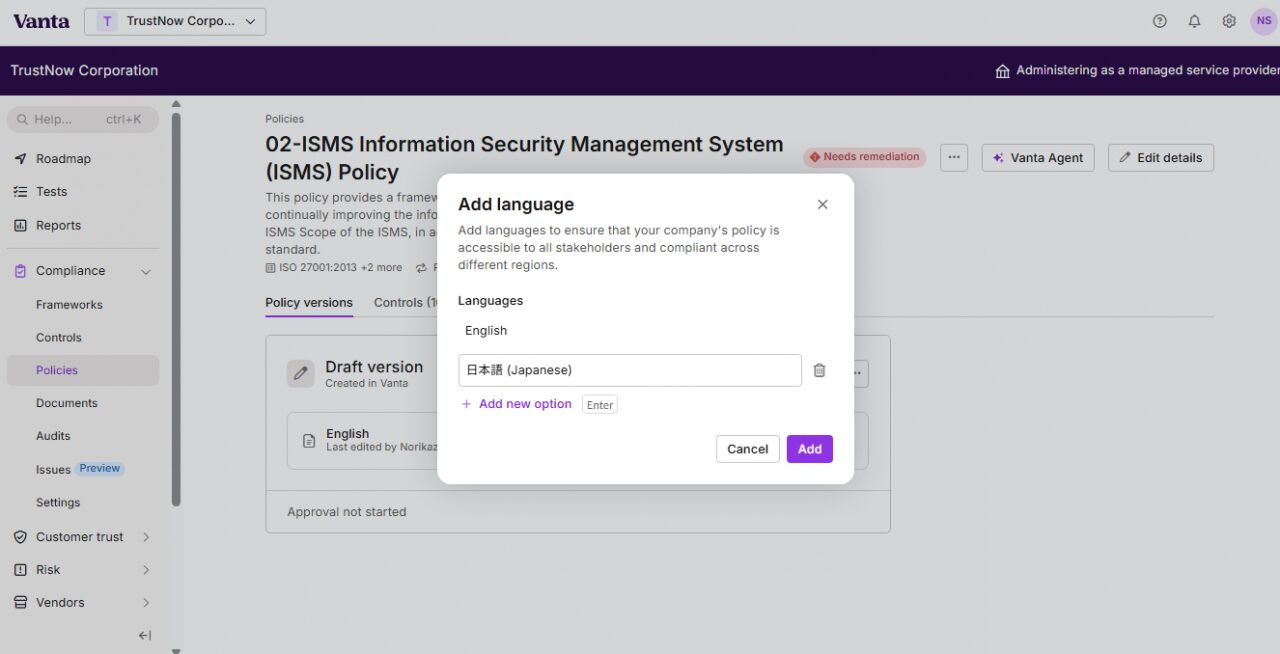The image size is (1280, 654).
Task: Click the Roadmap rocket icon
Action: pos(20,159)
